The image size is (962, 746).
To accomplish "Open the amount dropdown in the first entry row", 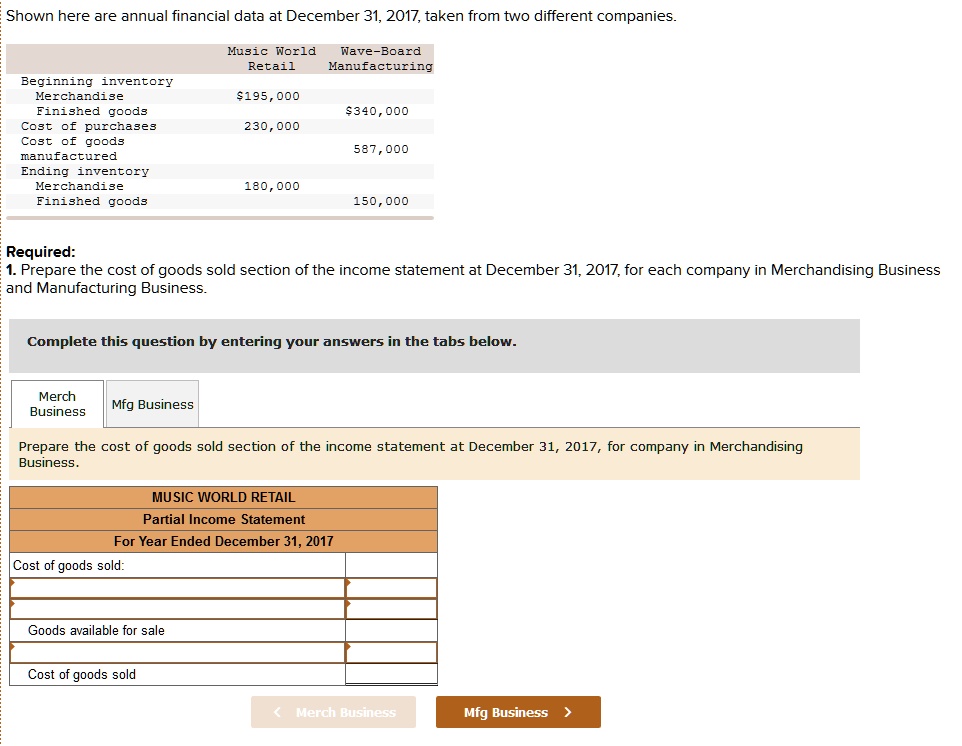I will [x=349, y=587].
